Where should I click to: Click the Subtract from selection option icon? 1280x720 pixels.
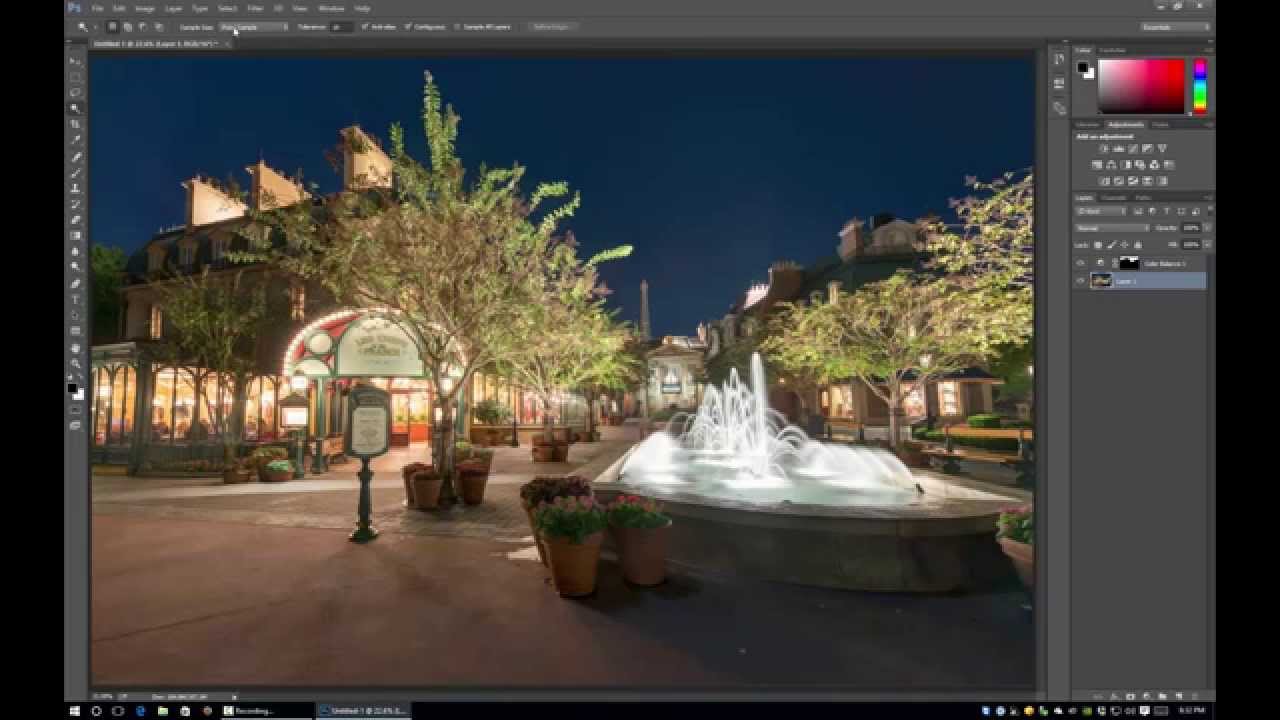143,27
